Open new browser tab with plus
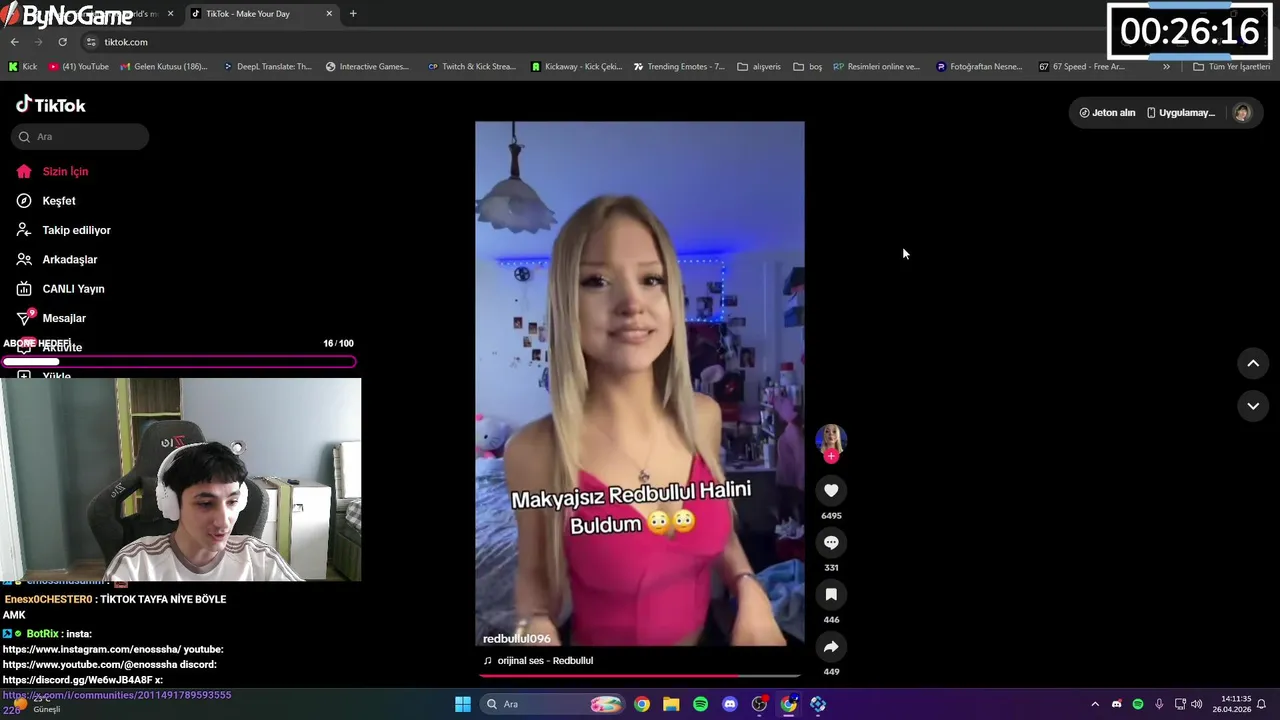 [353, 14]
